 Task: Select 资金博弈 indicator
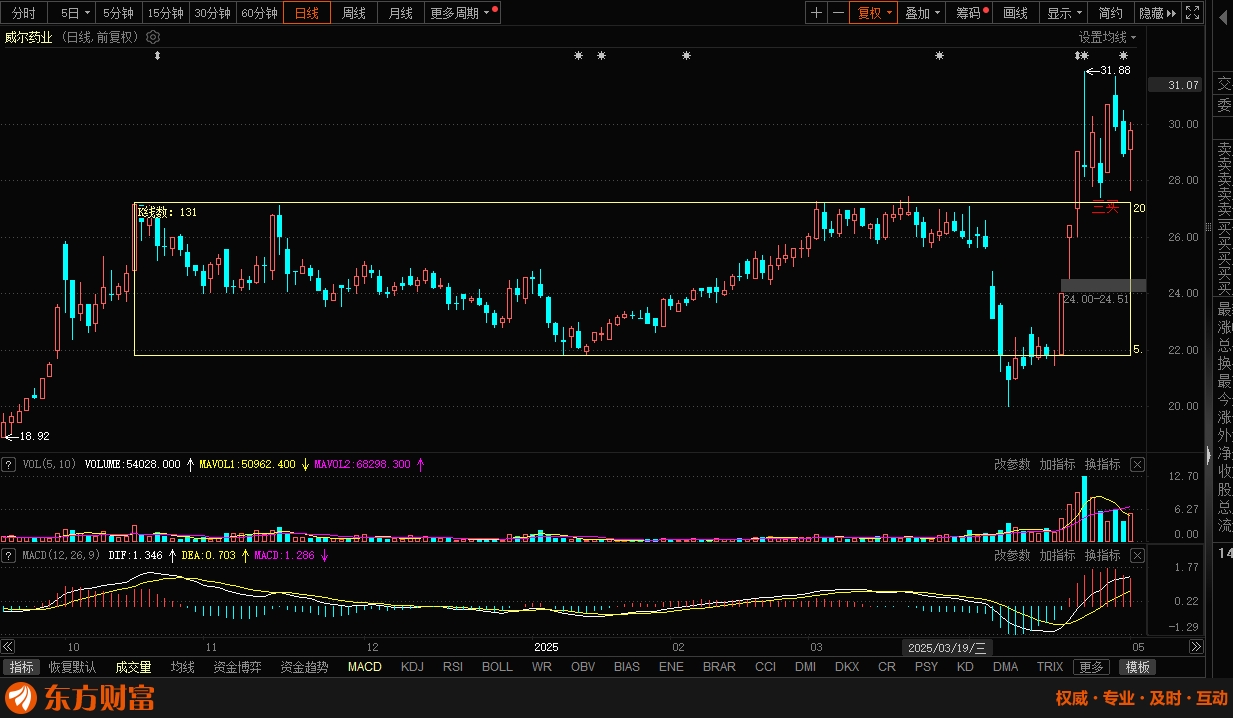237,667
